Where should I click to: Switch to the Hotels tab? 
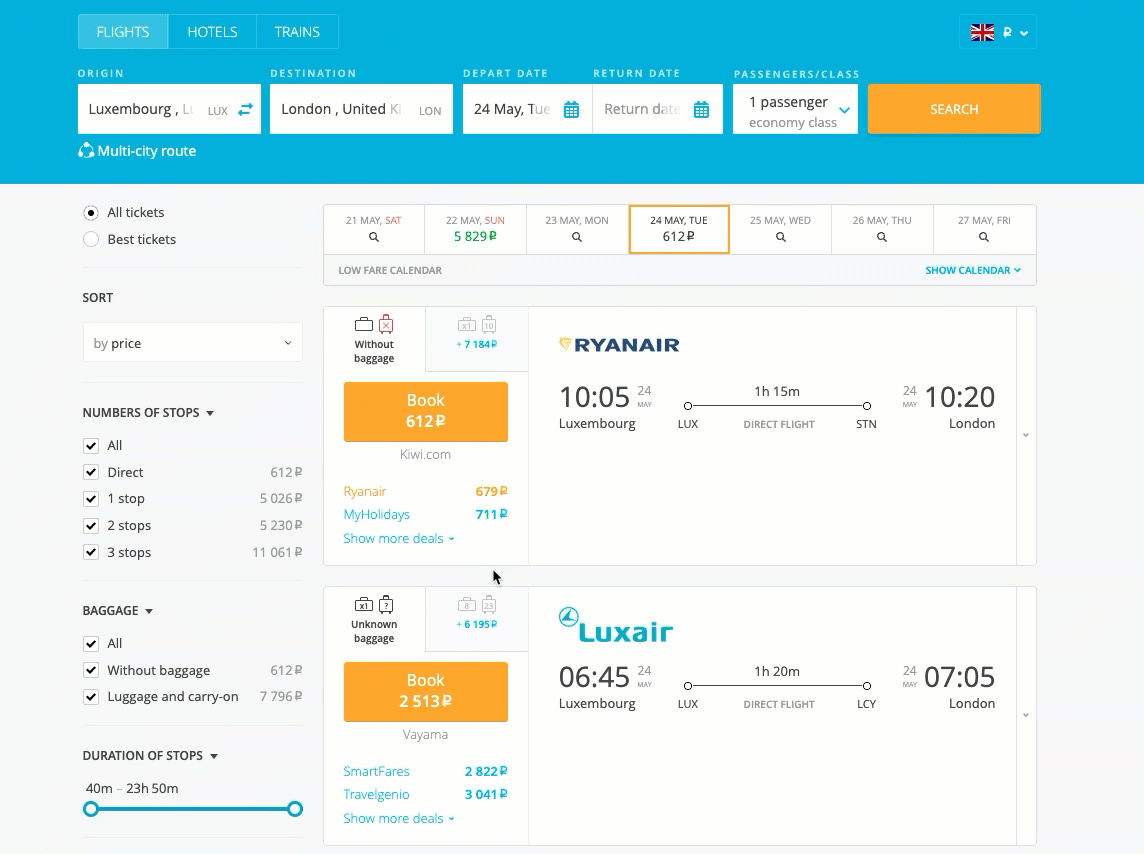(212, 32)
